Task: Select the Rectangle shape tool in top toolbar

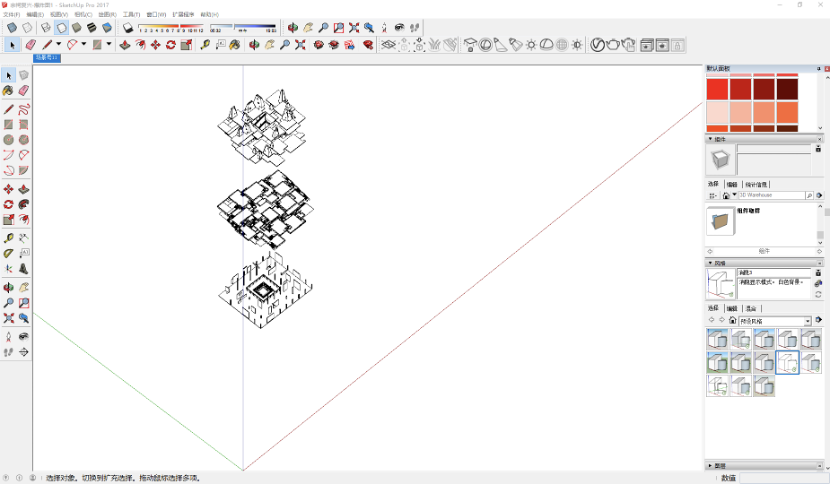Action: (x=97, y=45)
